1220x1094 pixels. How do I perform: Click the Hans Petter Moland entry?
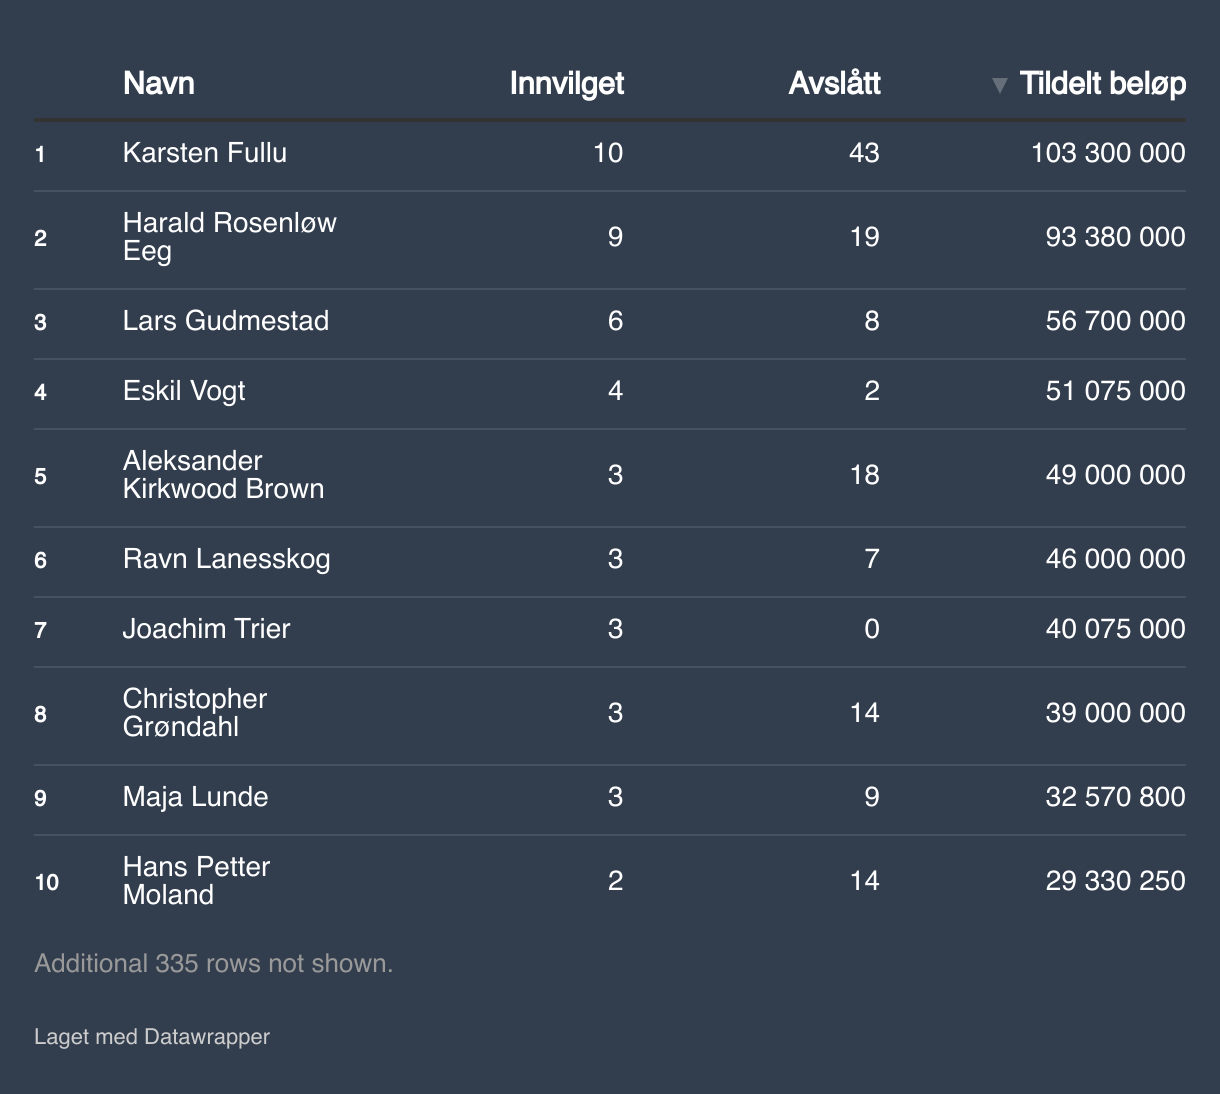coord(196,881)
